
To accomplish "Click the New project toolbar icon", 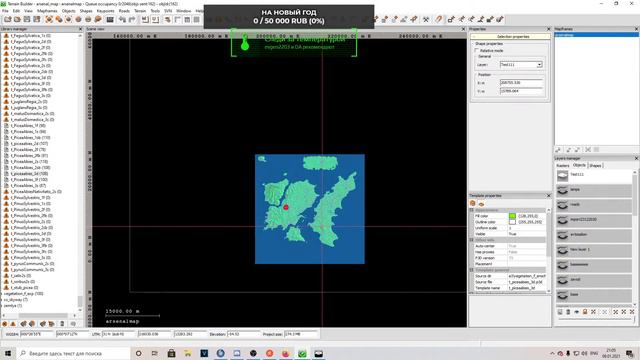I will [8, 19].
